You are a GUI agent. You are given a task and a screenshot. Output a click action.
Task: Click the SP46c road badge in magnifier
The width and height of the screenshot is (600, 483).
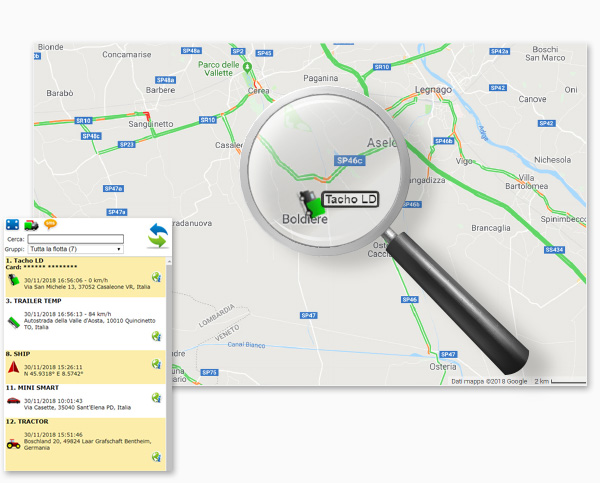350,161
